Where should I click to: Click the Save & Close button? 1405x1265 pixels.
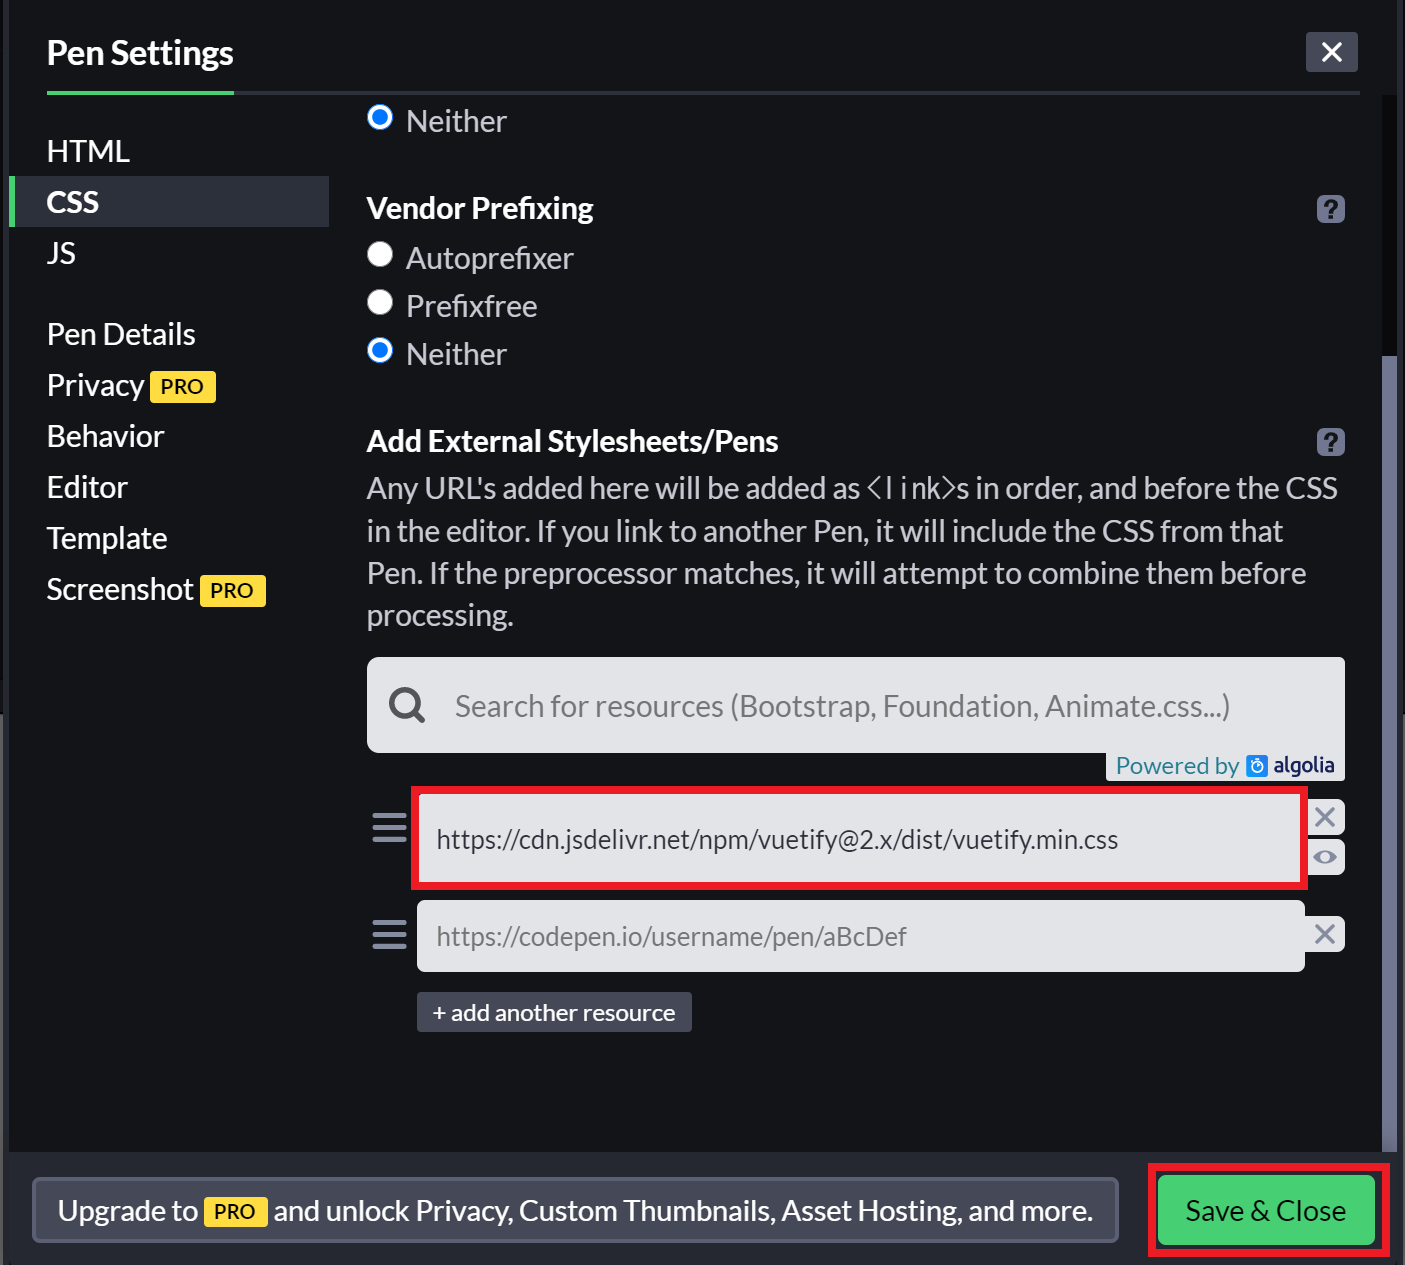pos(1264,1210)
